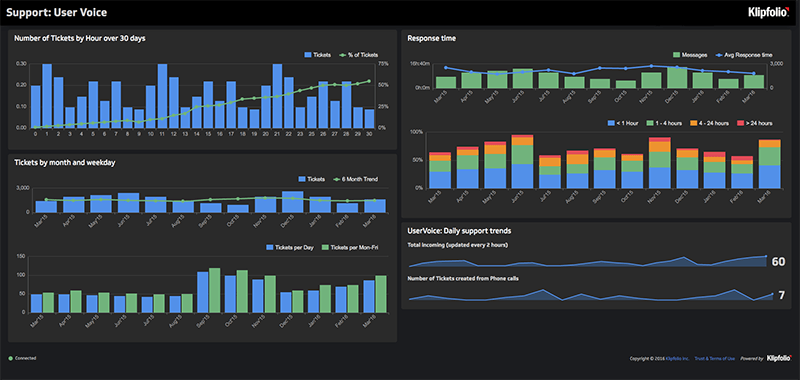This screenshot has height=380, width=800.
Task: Click the phone call tickets sparkline chart
Action: tap(591, 295)
